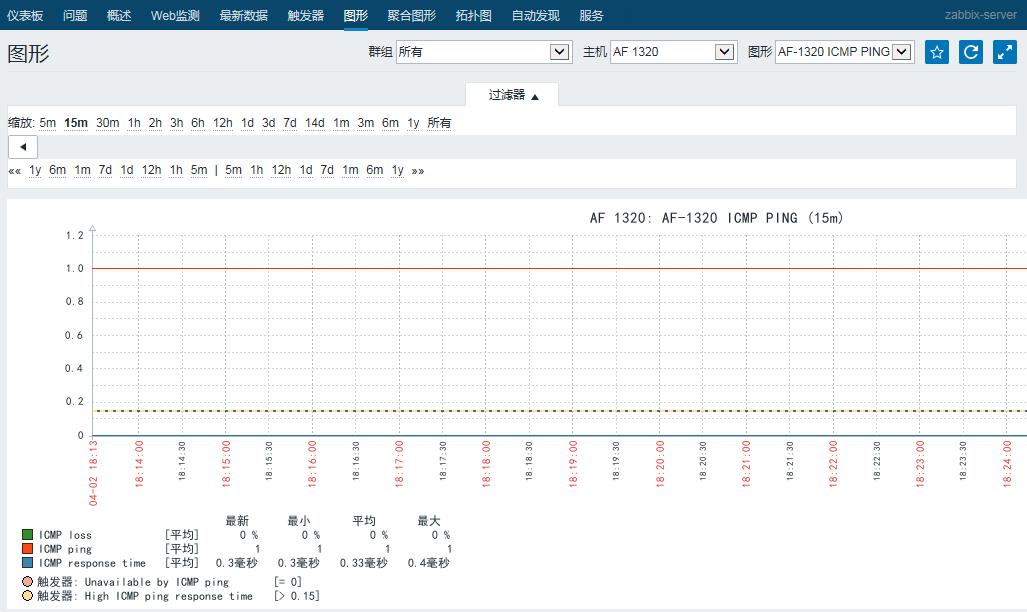Set zoom to 3m

(x=366, y=123)
